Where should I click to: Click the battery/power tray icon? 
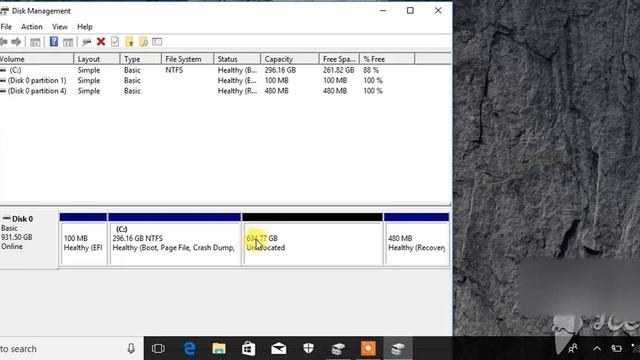pyautogui.click(x=616, y=349)
